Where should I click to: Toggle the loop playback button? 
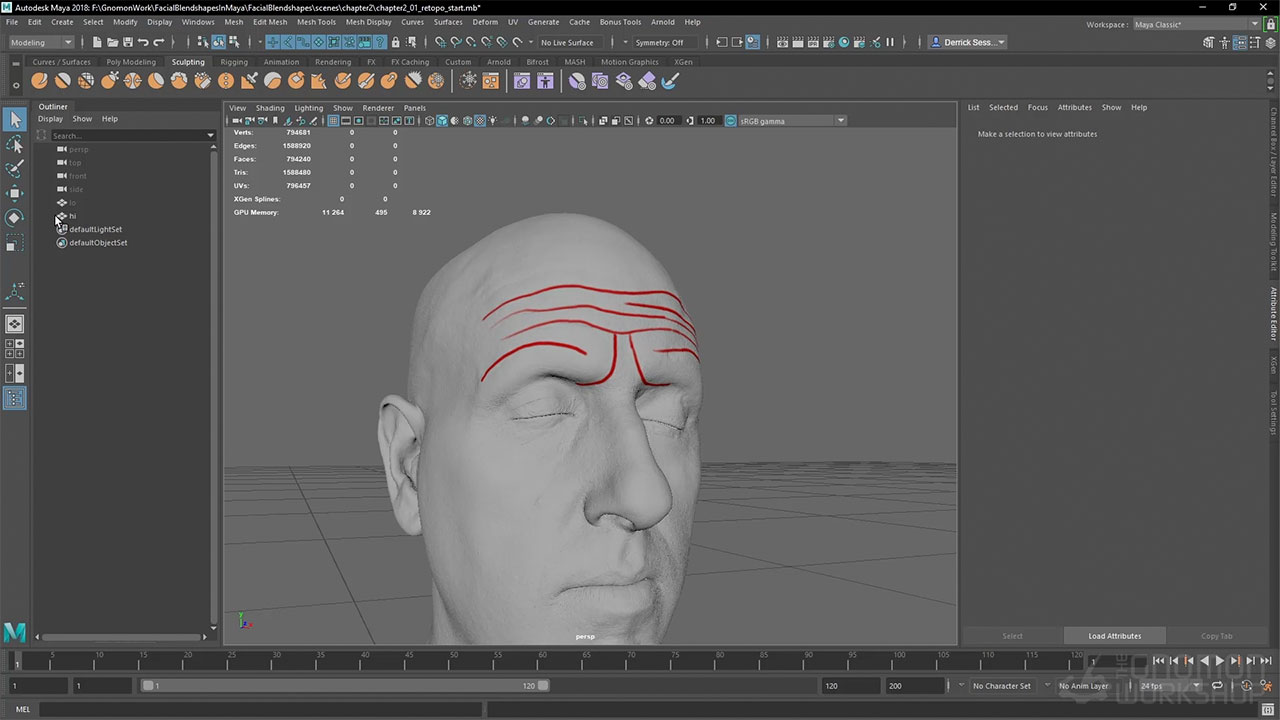pos(1217,686)
